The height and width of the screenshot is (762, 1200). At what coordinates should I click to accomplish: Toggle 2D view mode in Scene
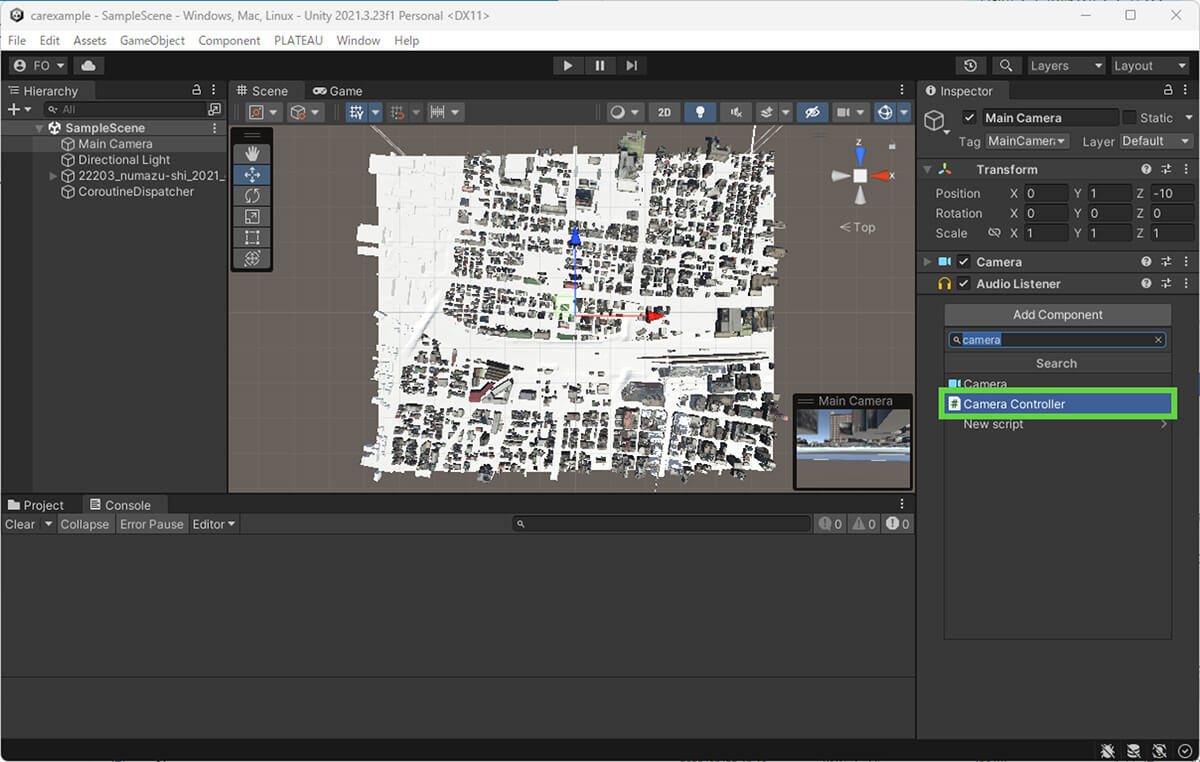coord(664,112)
